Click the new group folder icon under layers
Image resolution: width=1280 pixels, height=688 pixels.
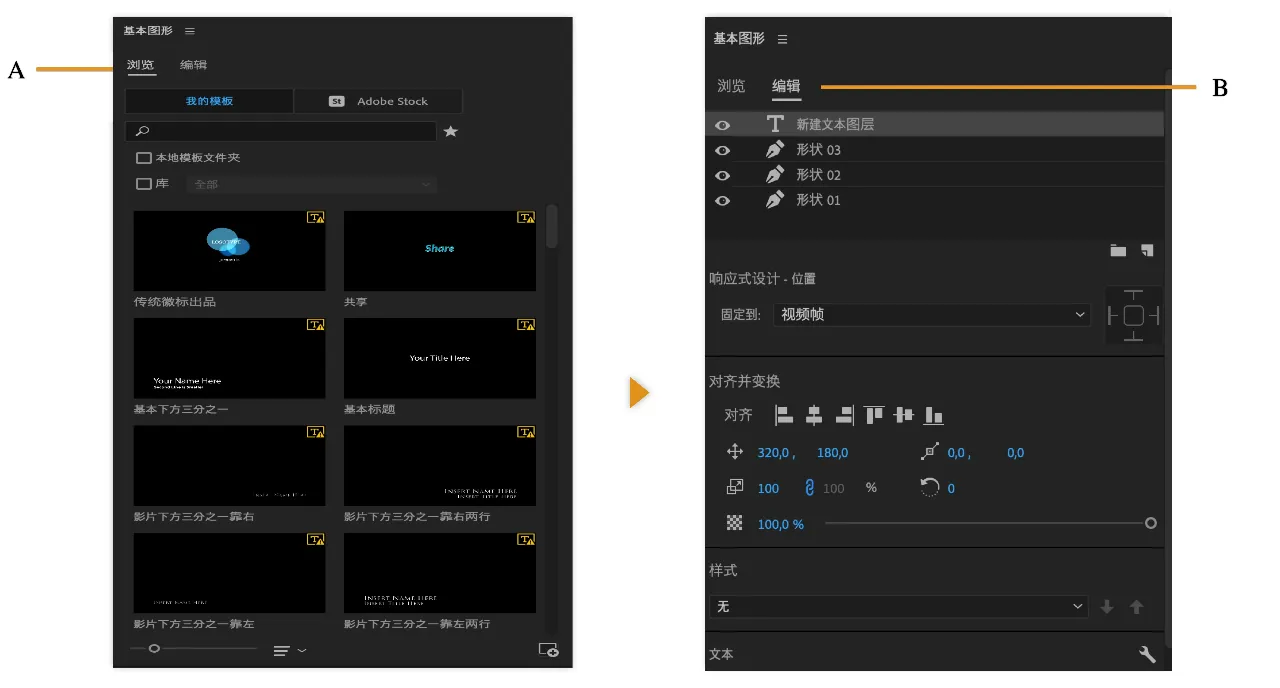(1118, 250)
